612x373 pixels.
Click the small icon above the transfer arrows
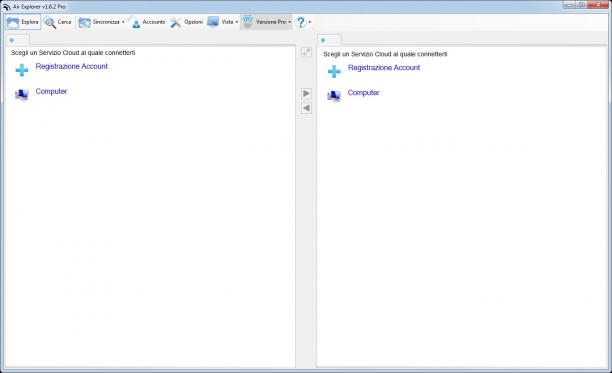306,52
